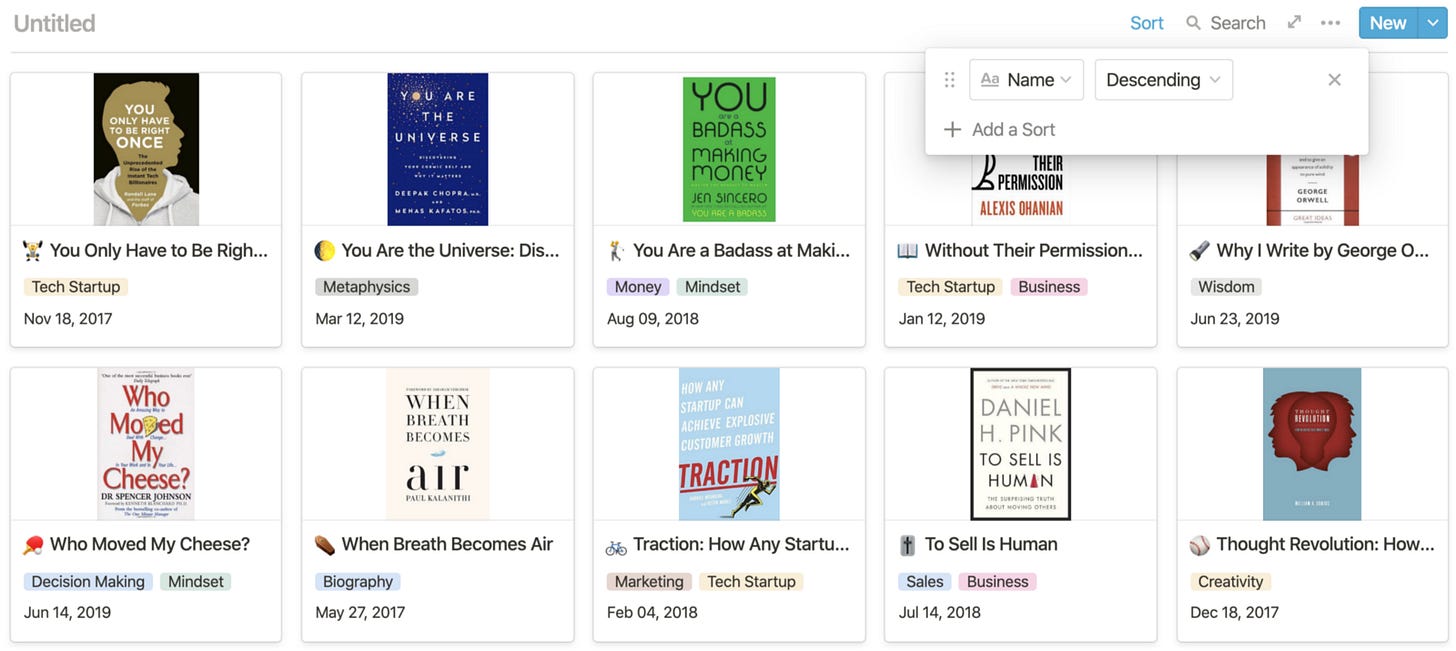The height and width of the screenshot is (651, 1456).
Task: Click the Untitled database title
Action: 55,23
